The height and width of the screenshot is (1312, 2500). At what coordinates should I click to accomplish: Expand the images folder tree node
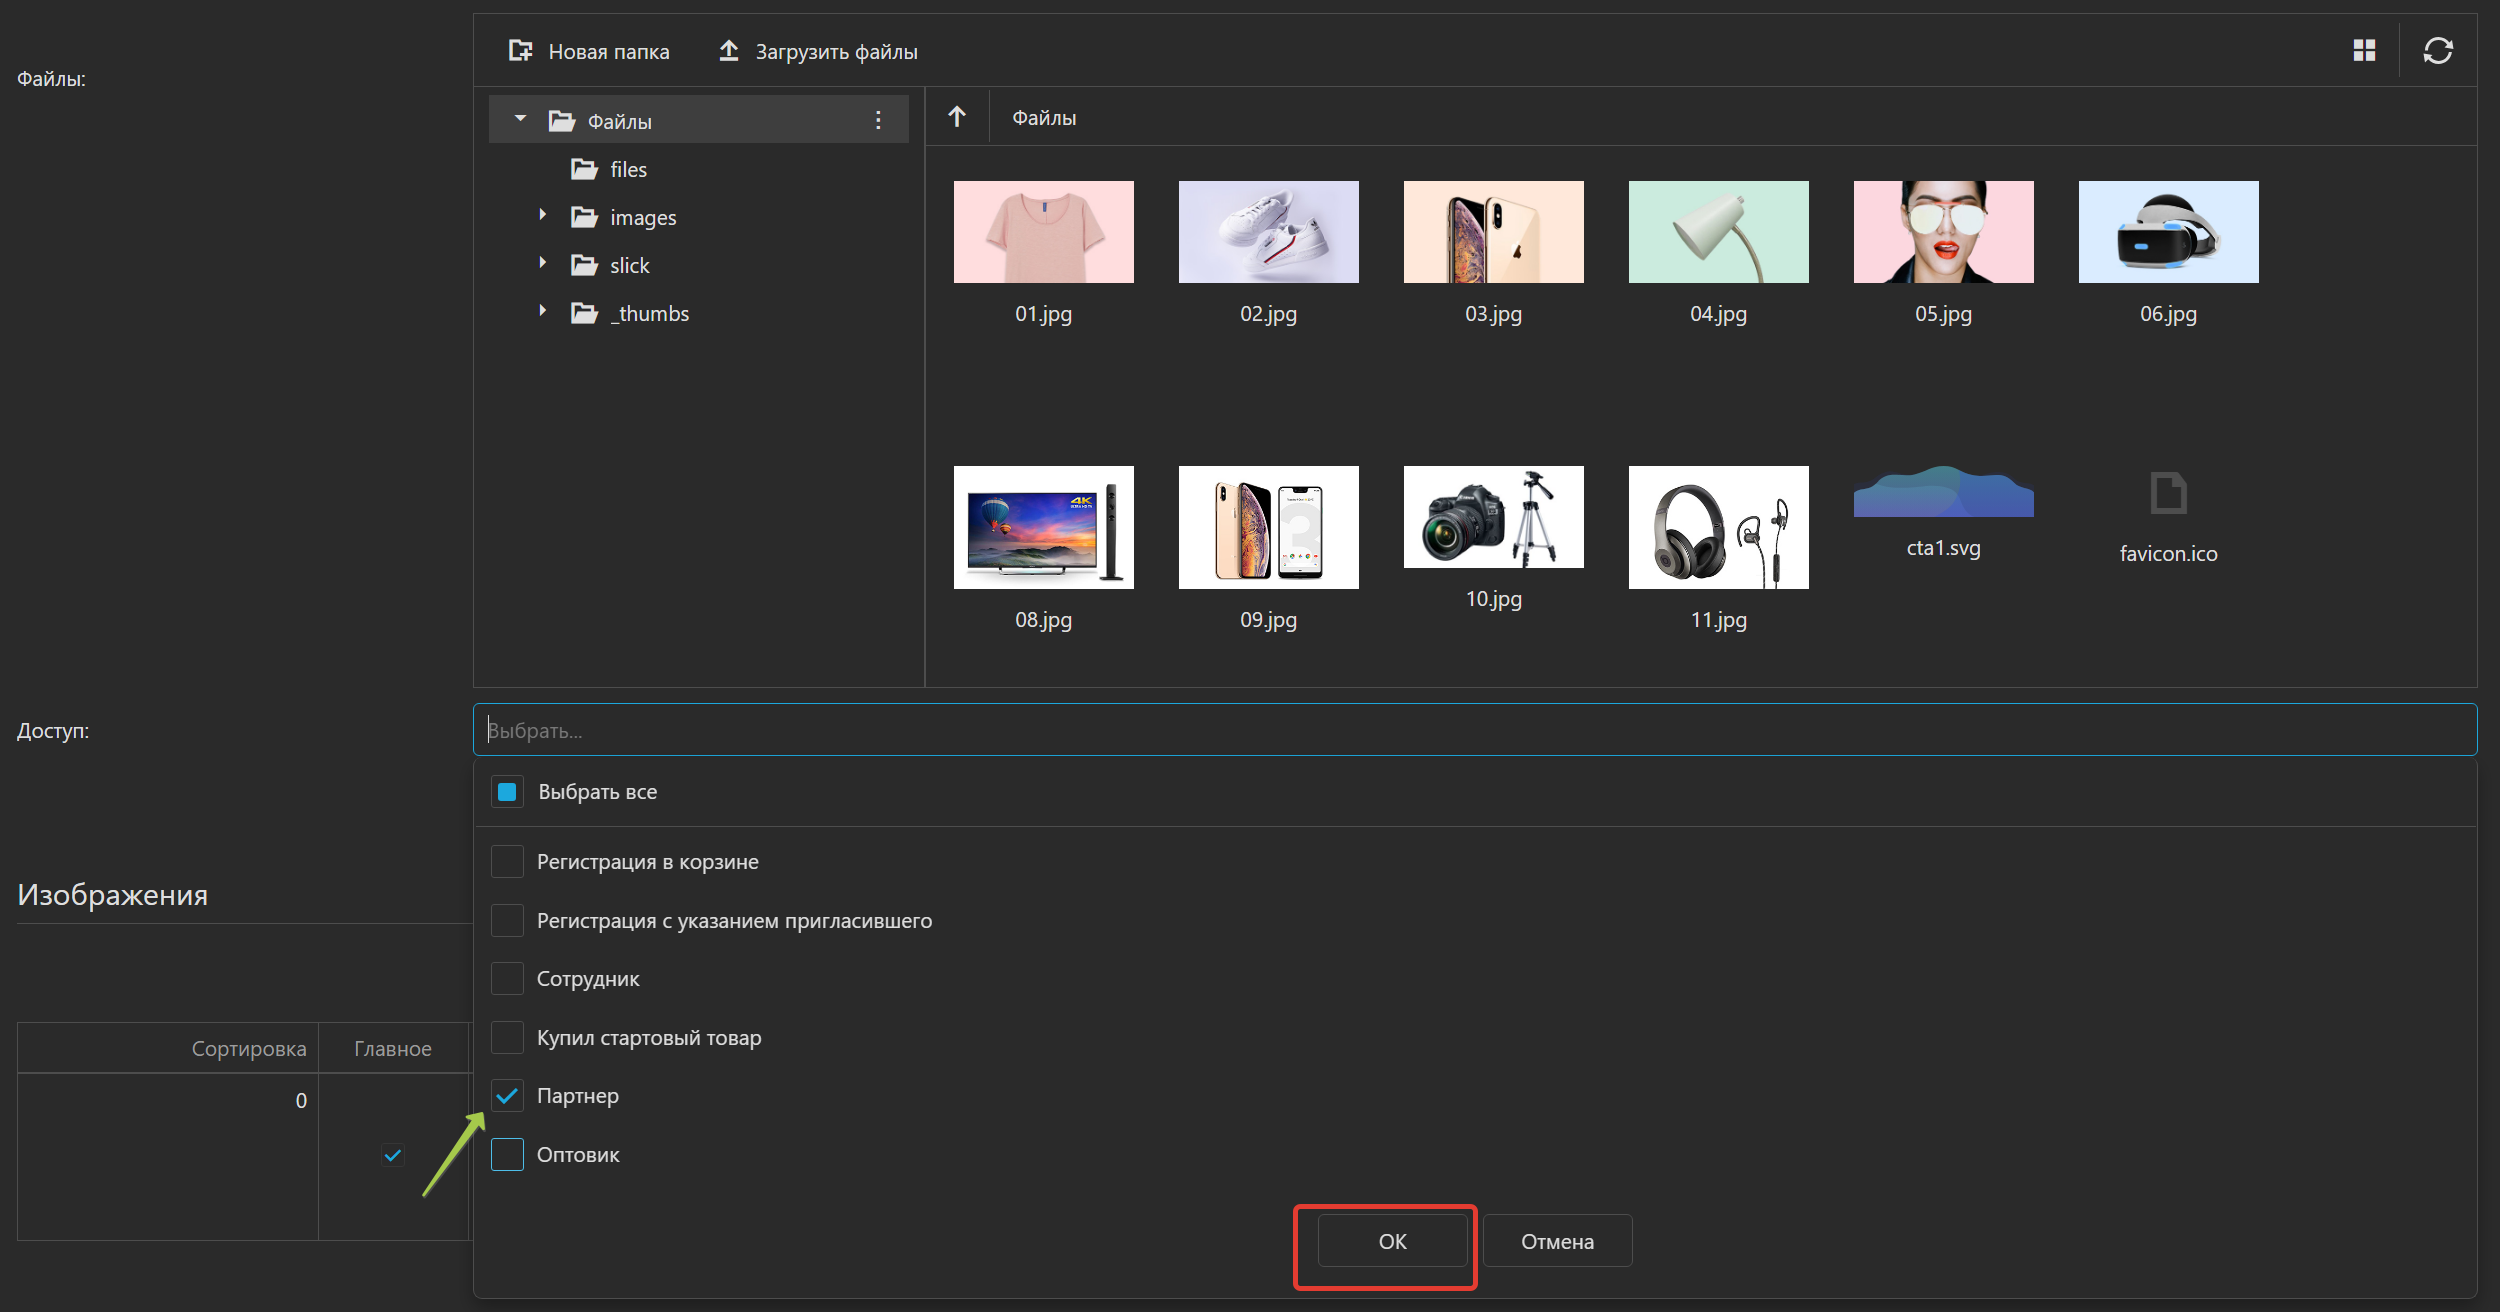point(543,216)
